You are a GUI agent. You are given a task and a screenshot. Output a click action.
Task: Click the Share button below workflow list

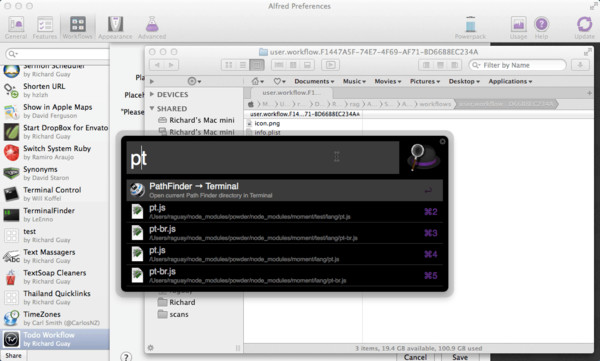click(13, 356)
